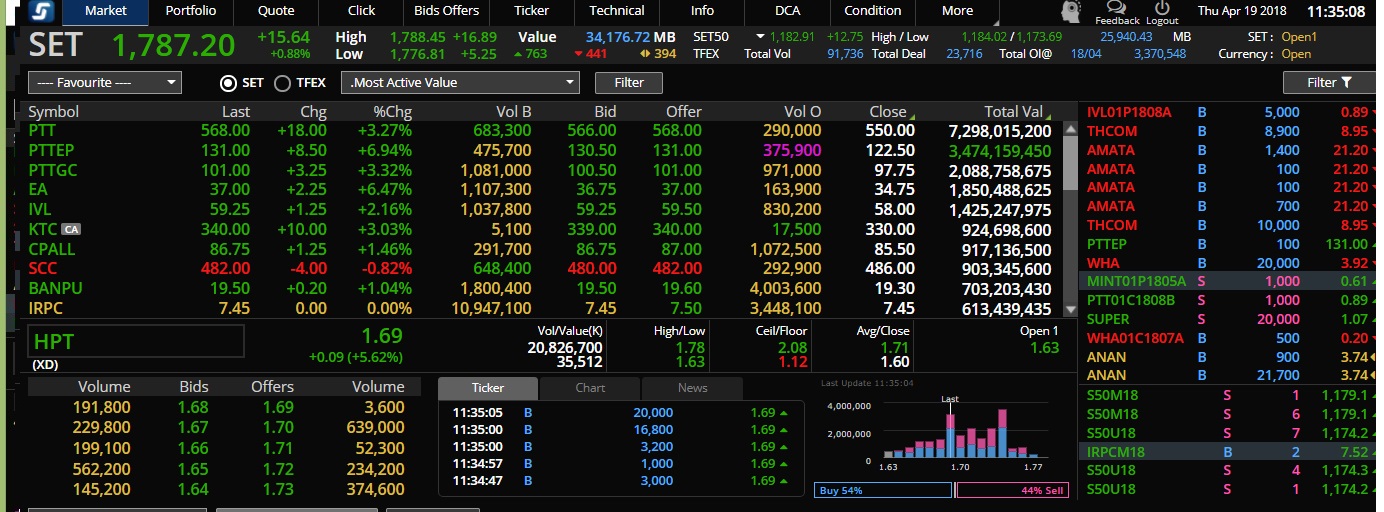This screenshot has width=1384, height=512.
Task: Click the SET50 index label
Action: click(710, 37)
